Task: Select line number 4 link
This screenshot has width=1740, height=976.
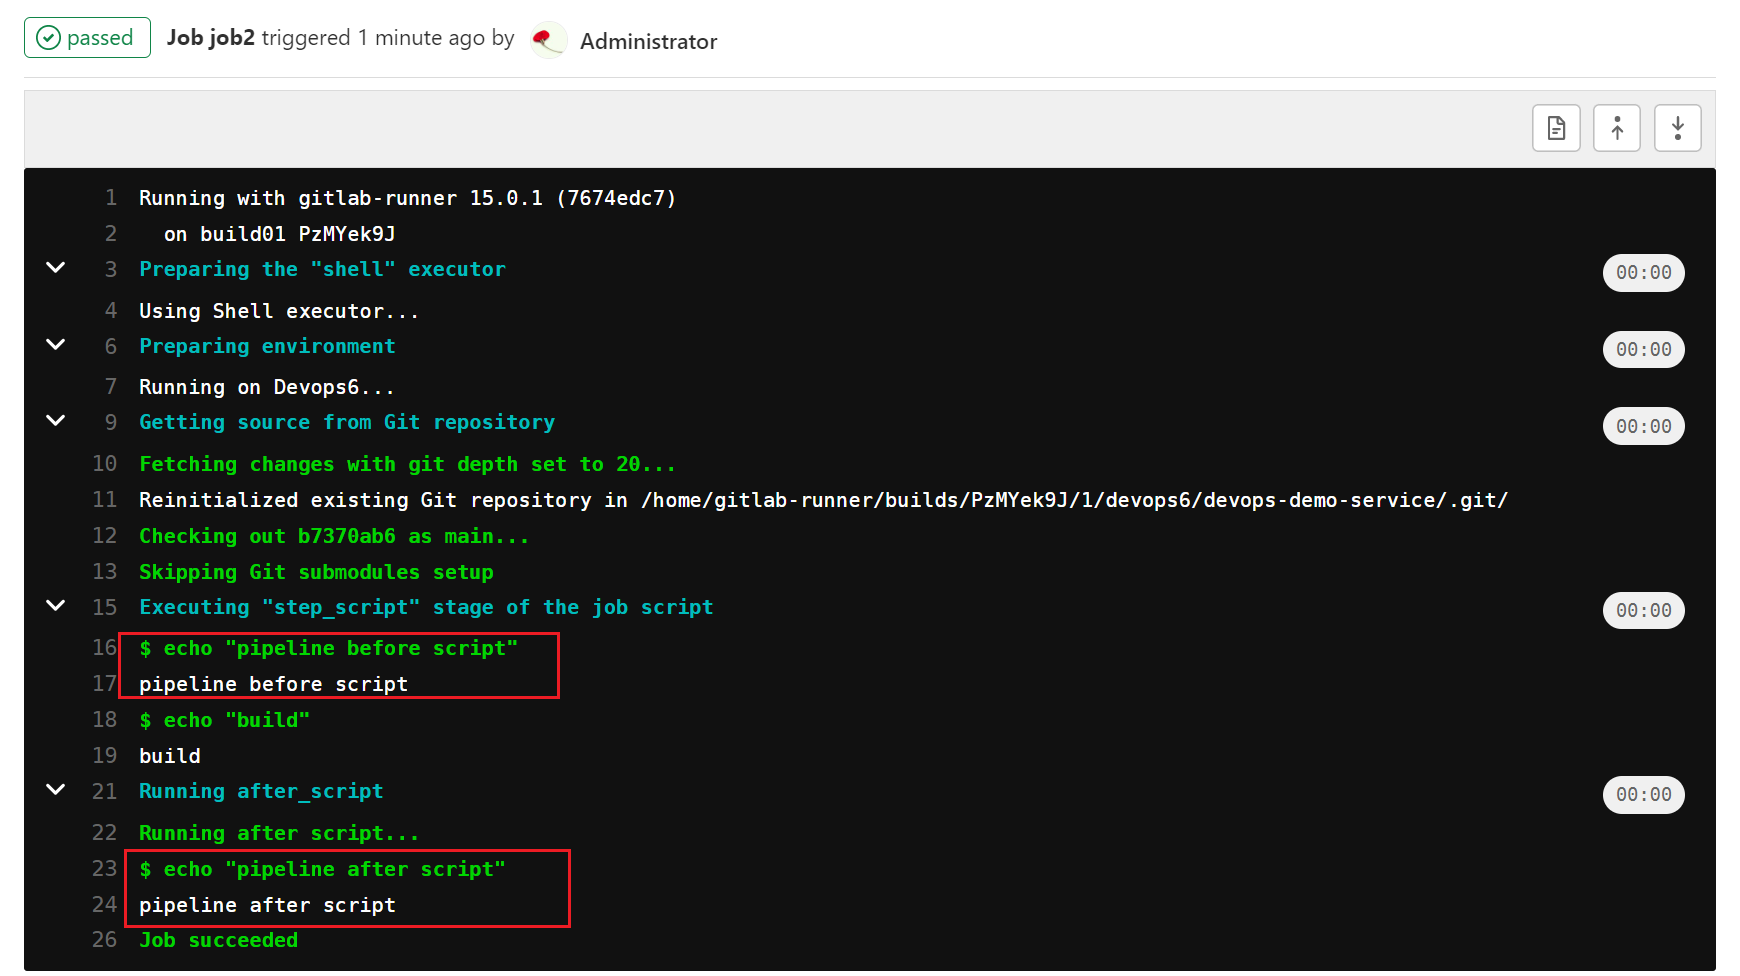Action: [111, 311]
